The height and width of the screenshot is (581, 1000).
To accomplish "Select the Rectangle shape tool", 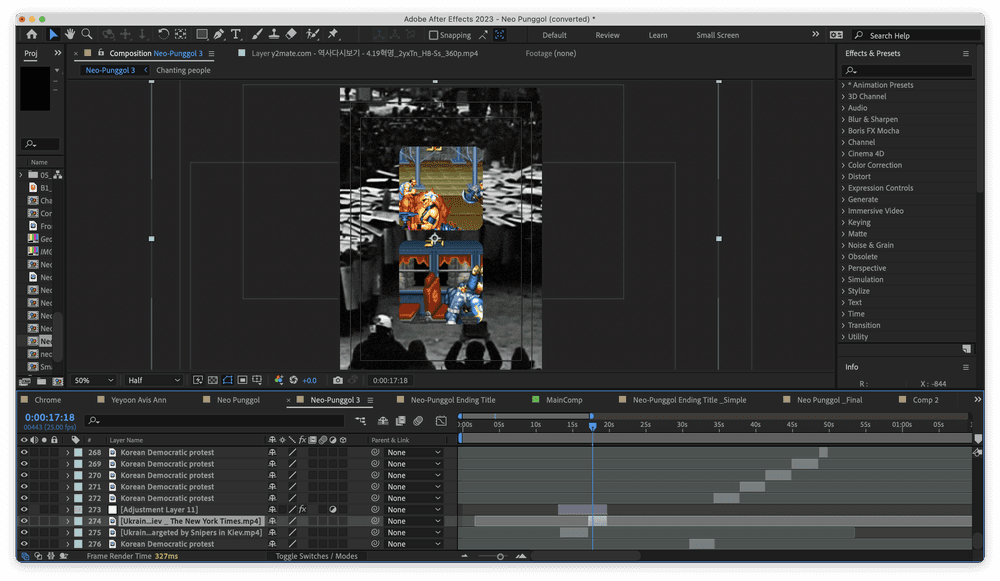I will [x=202, y=34].
